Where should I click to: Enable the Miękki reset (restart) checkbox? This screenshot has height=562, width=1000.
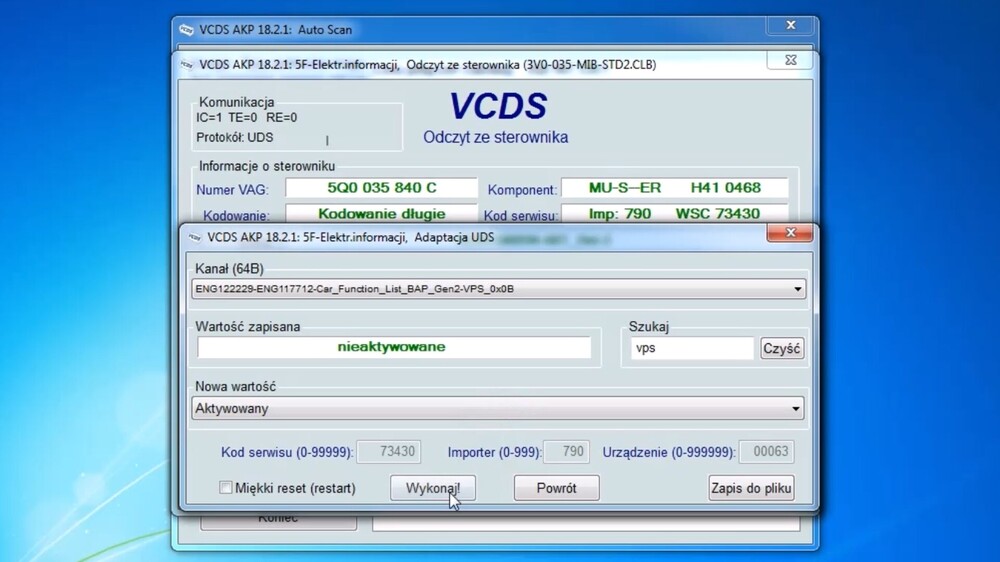(226, 488)
